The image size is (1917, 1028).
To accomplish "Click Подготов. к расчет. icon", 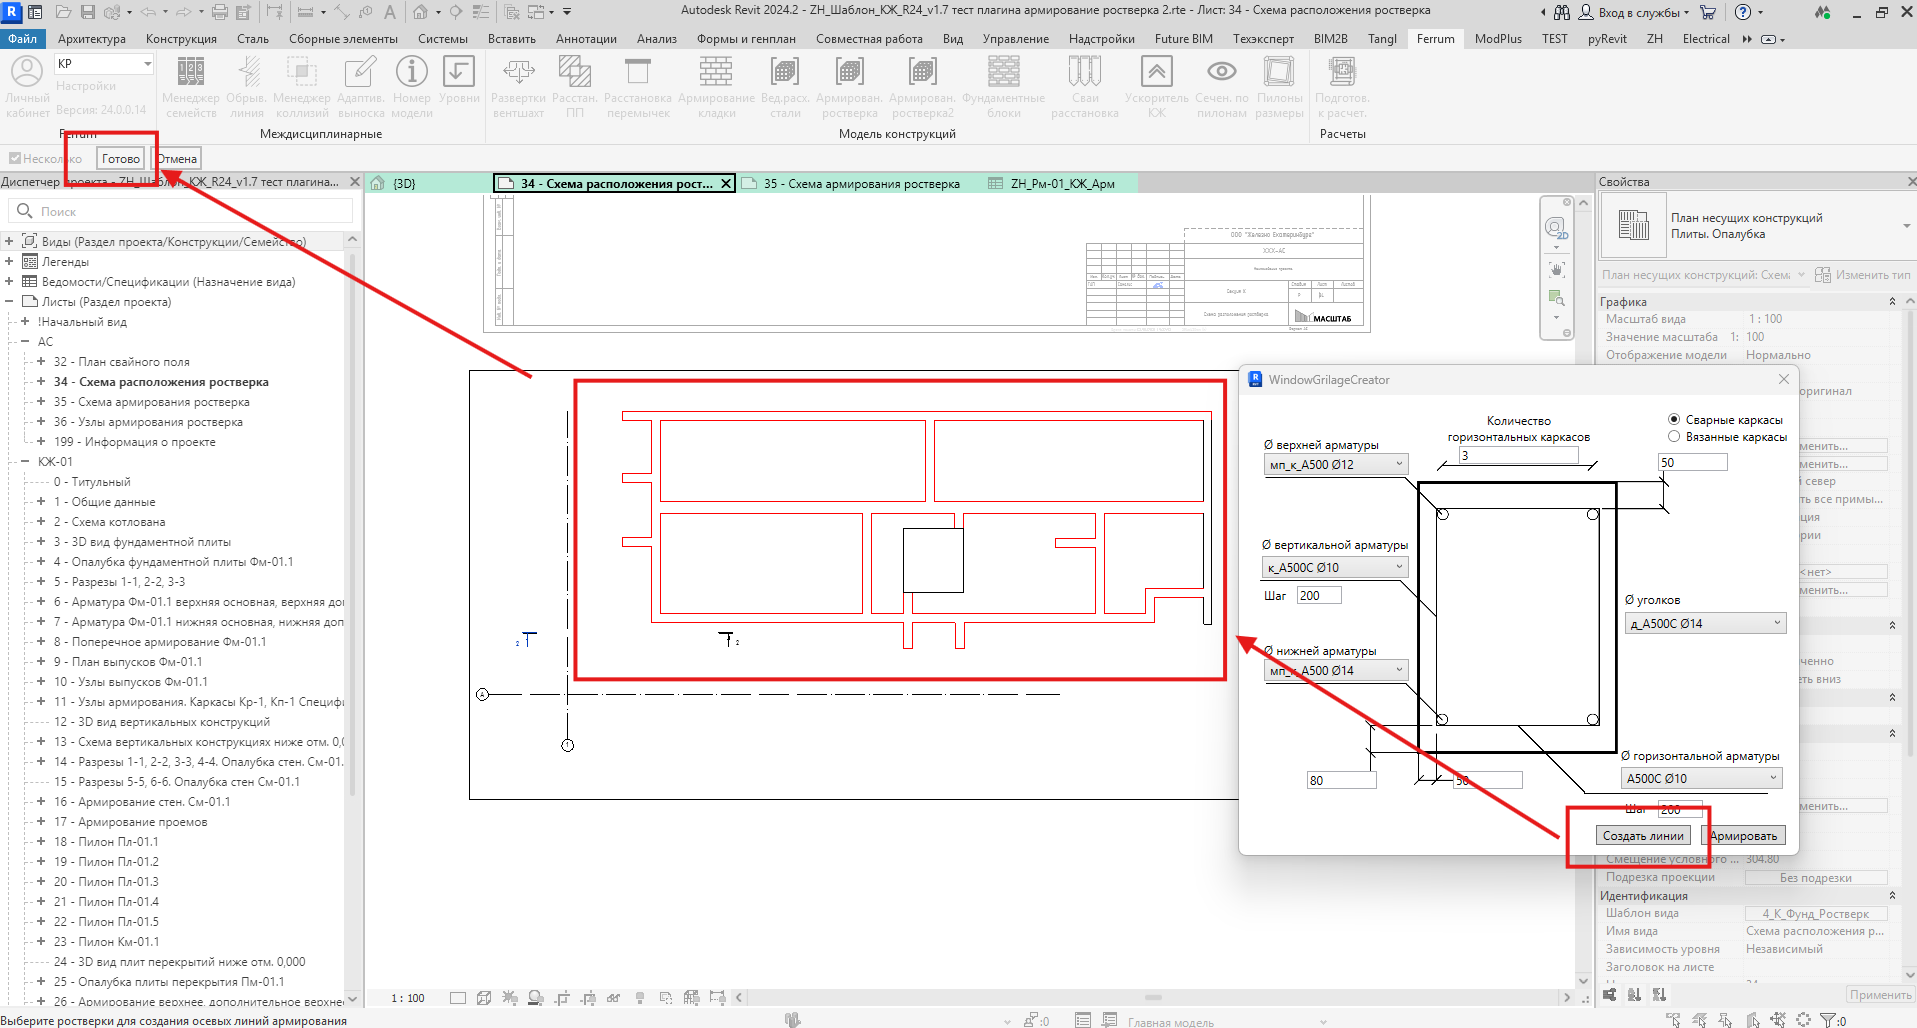I will [x=1342, y=72].
